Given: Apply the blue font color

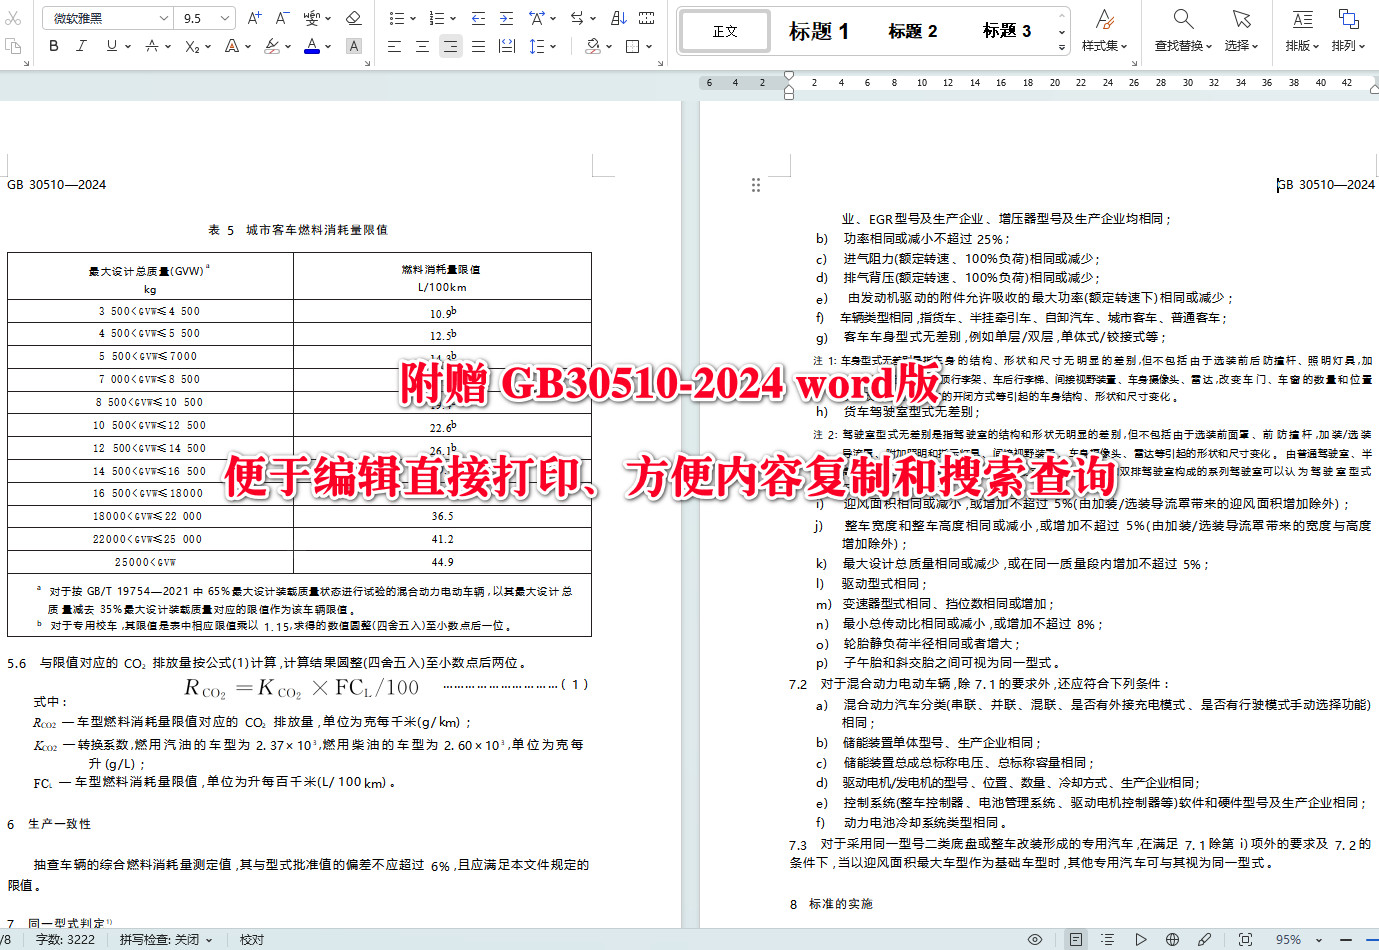Looking at the screenshot, I should tap(312, 46).
